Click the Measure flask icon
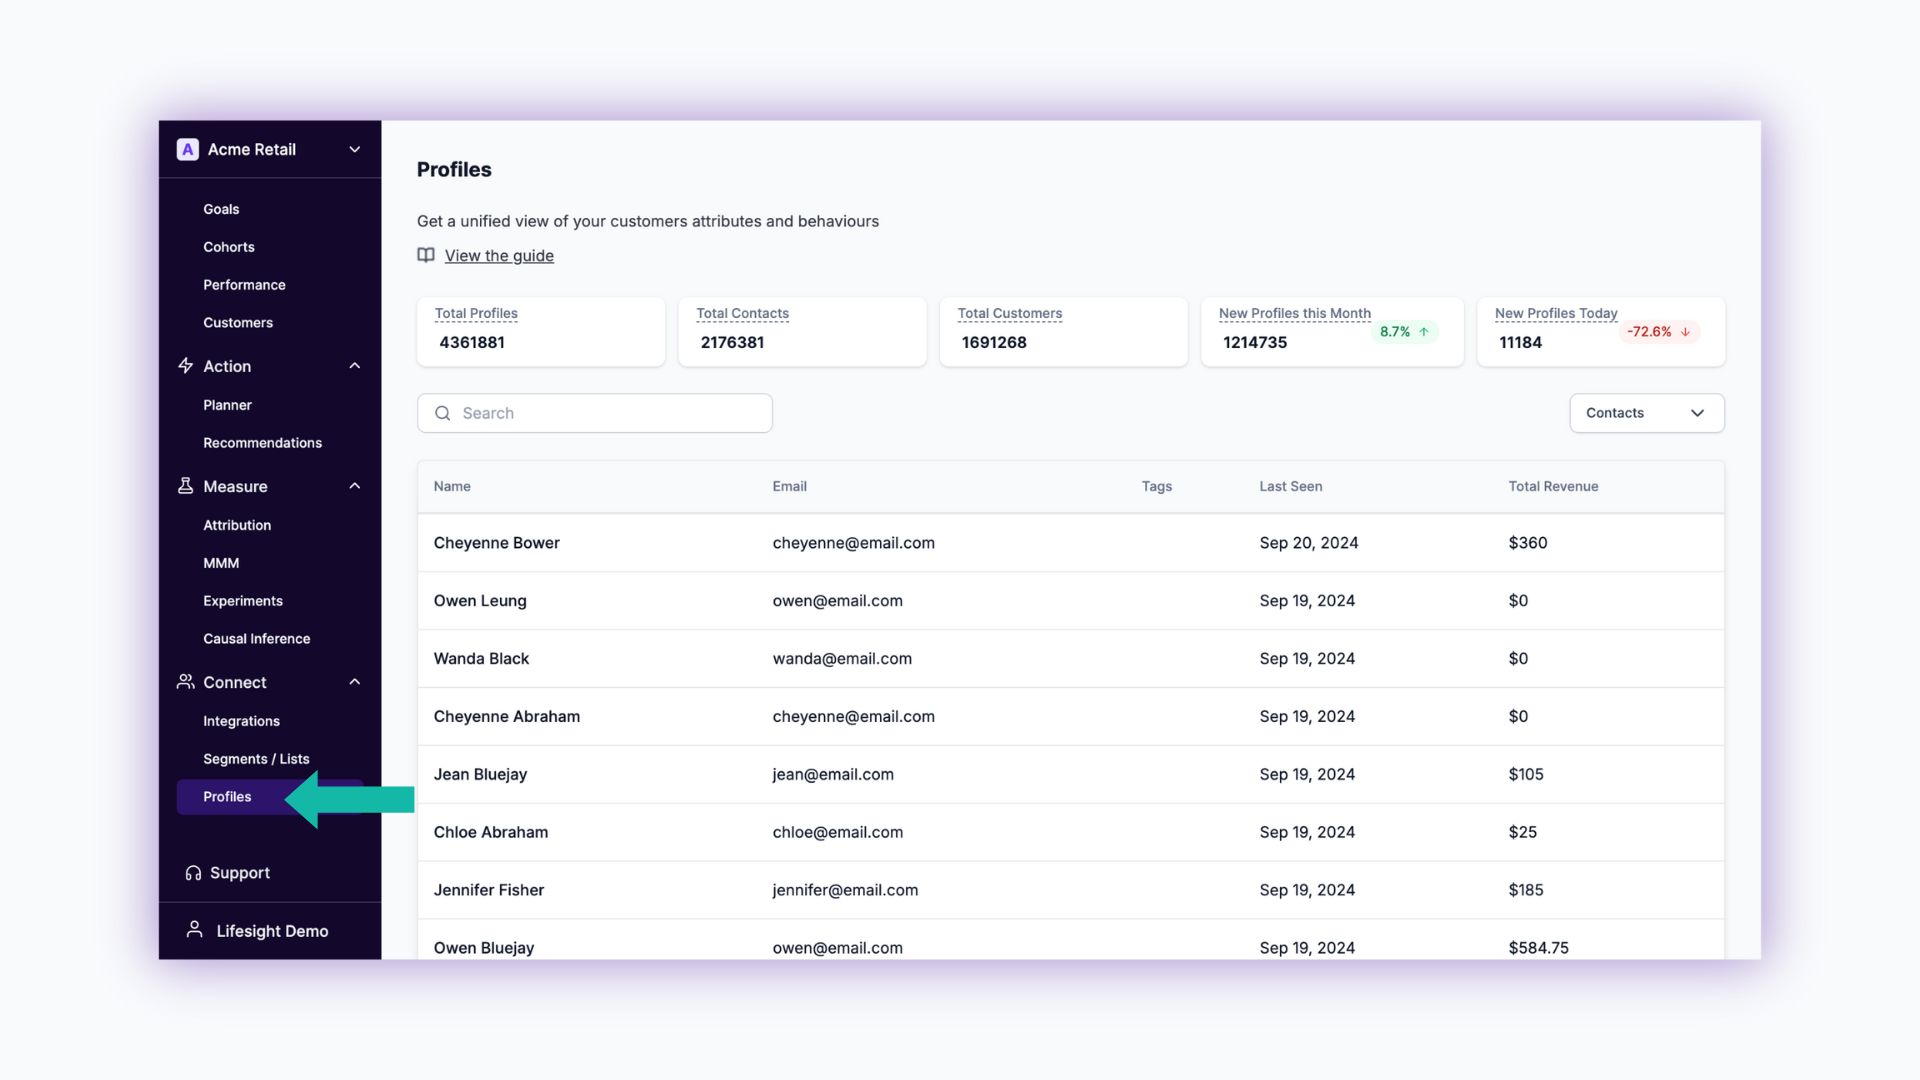This screenshot has height=1080, width=1920. tap(186, 486)
